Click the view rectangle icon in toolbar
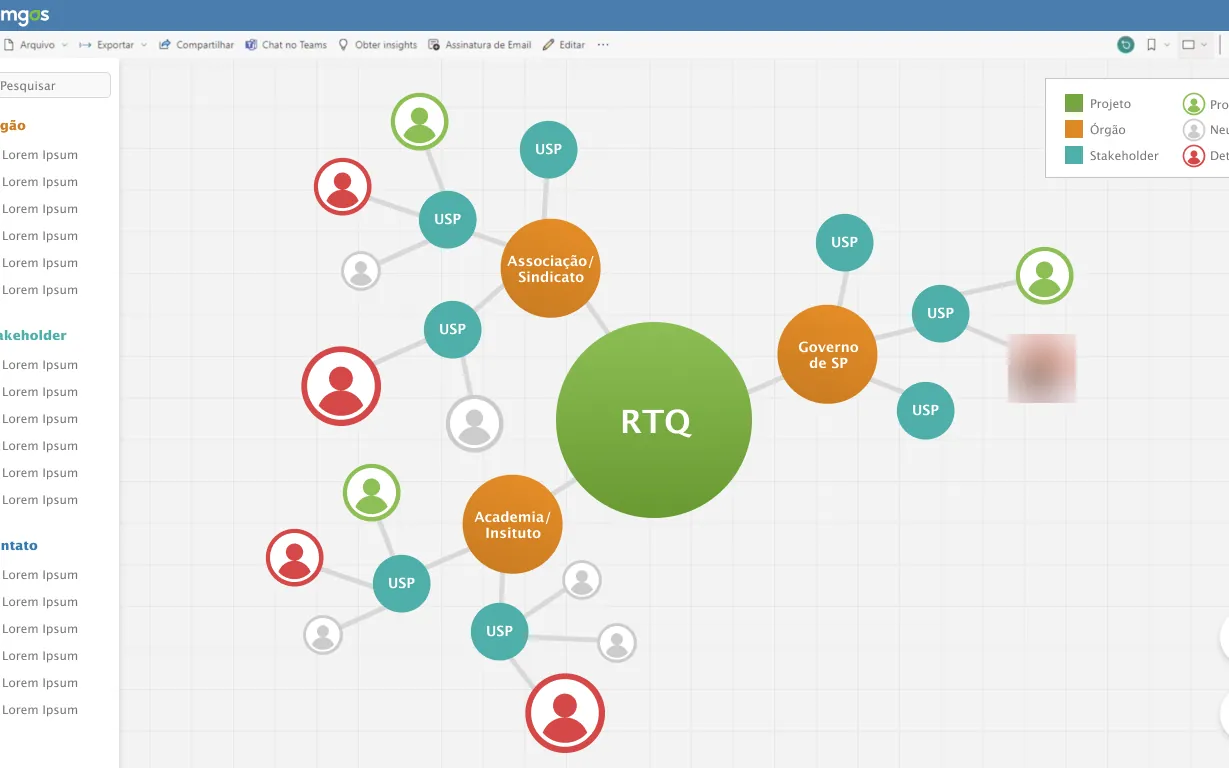Image resolution: width=1229 pixels, height=768 pixels. pyautogui.click(x=1189, y=45)
